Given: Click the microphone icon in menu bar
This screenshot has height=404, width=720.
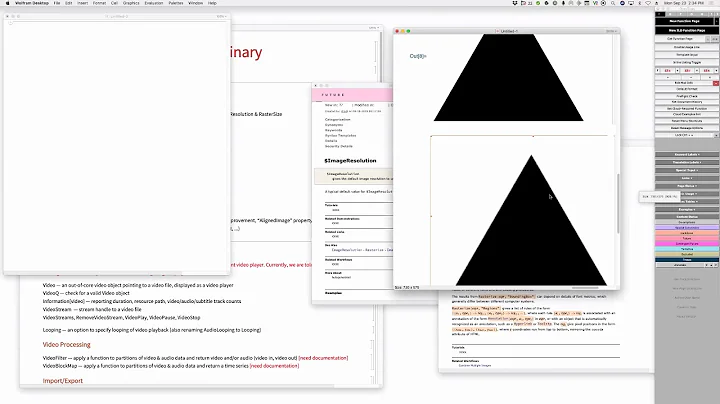Looking at the screenshot, I should click(x=563, y=3).
